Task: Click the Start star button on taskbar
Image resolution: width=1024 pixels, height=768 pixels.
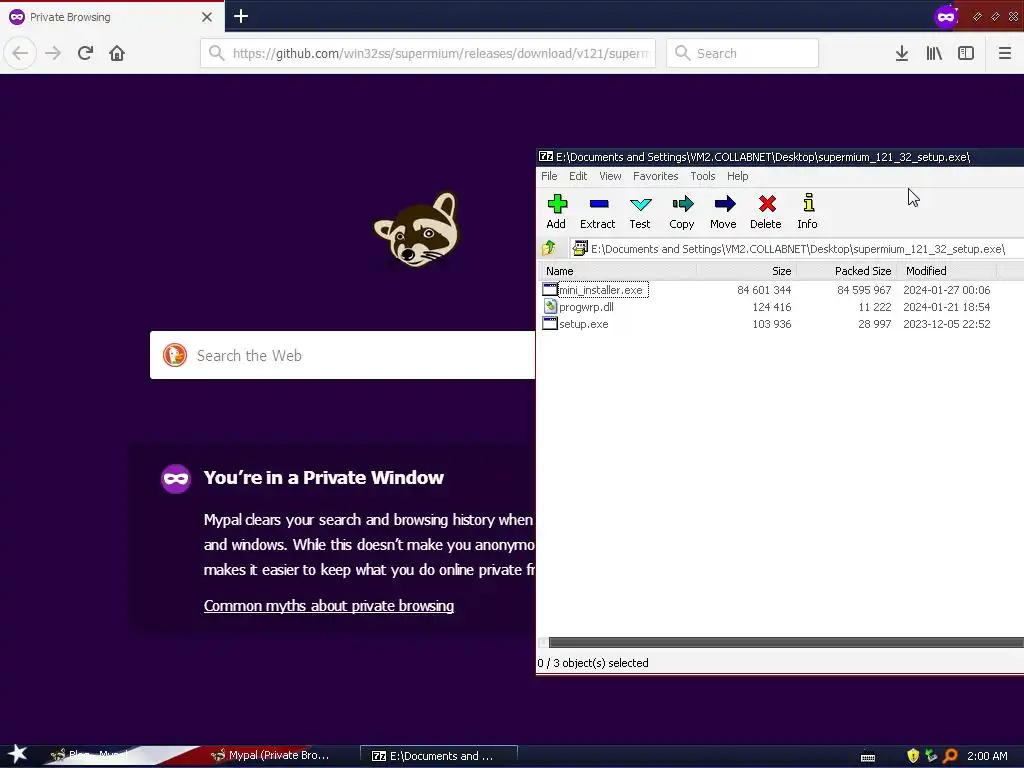Action: point(16,756)
